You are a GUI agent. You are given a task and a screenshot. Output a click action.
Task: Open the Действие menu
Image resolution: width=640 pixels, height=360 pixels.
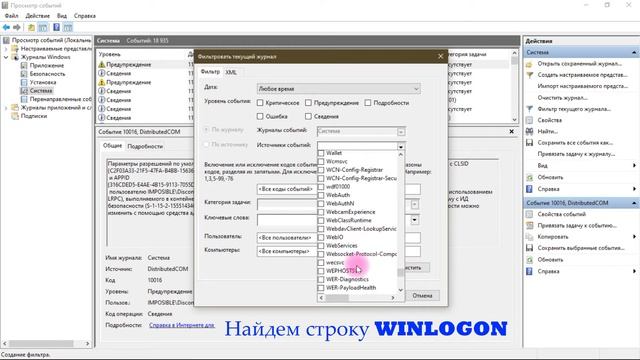(38, 16)
